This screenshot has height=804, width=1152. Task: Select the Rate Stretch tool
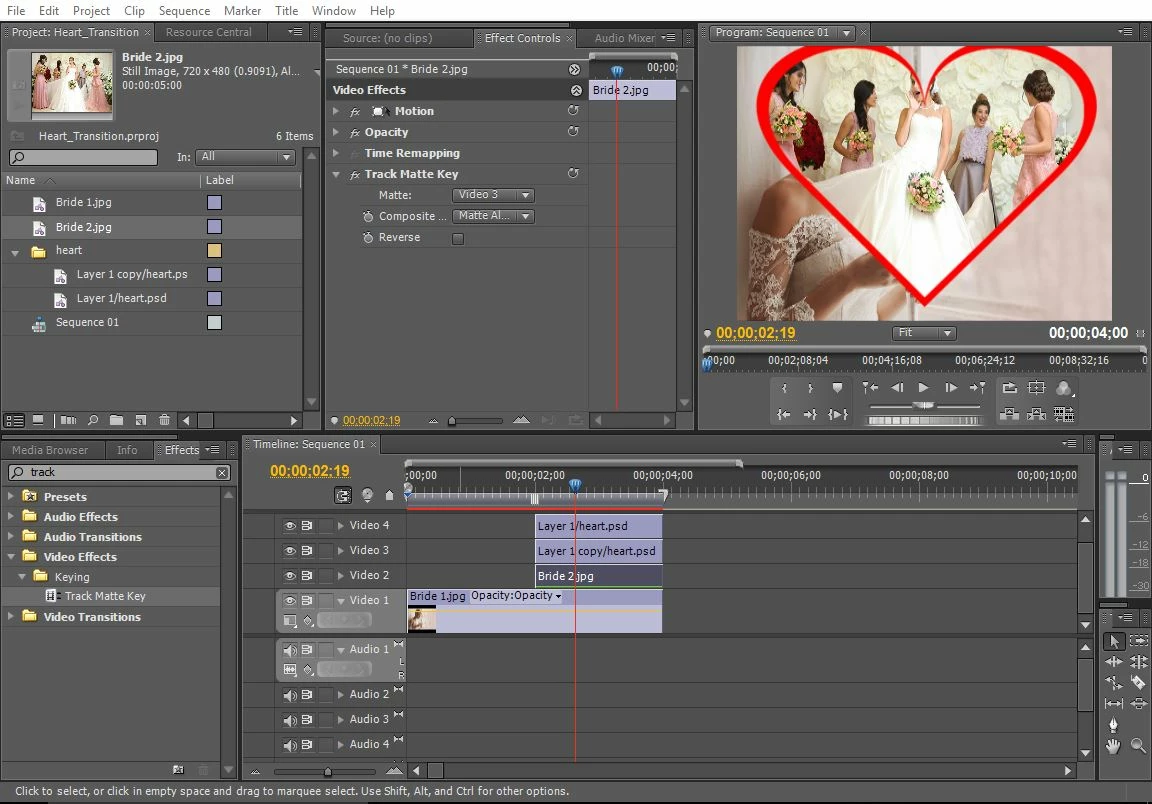click(x=1114, y=683)
